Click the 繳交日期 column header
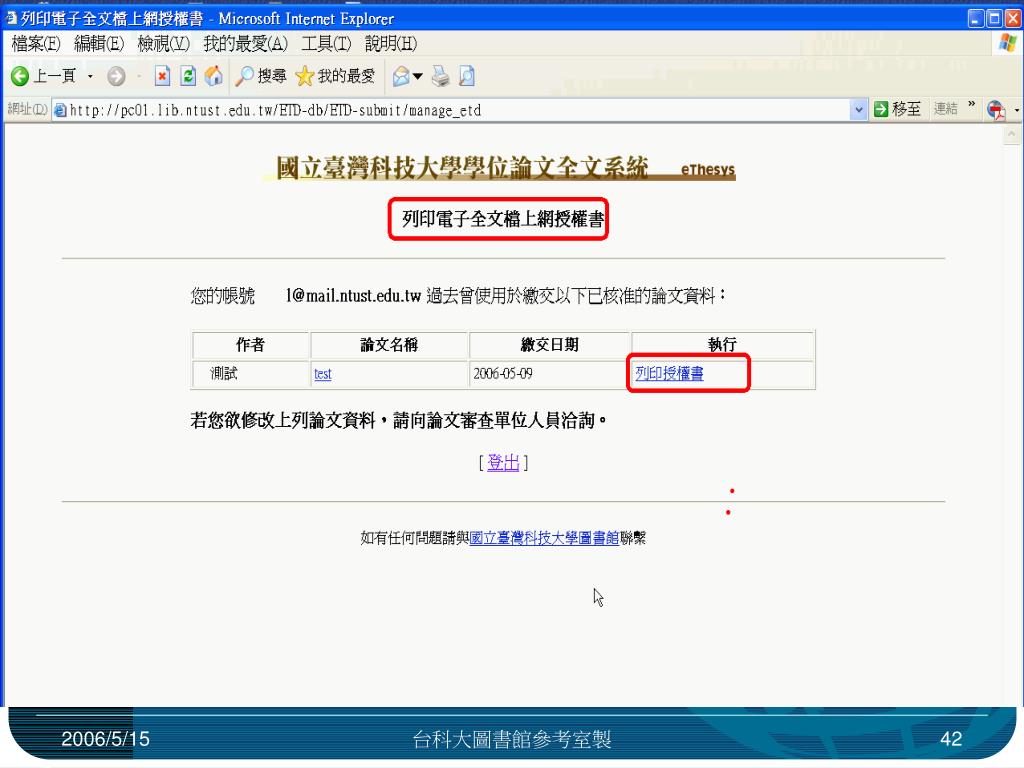This screenshot has width=1024, height=768. tap(550, 345)
